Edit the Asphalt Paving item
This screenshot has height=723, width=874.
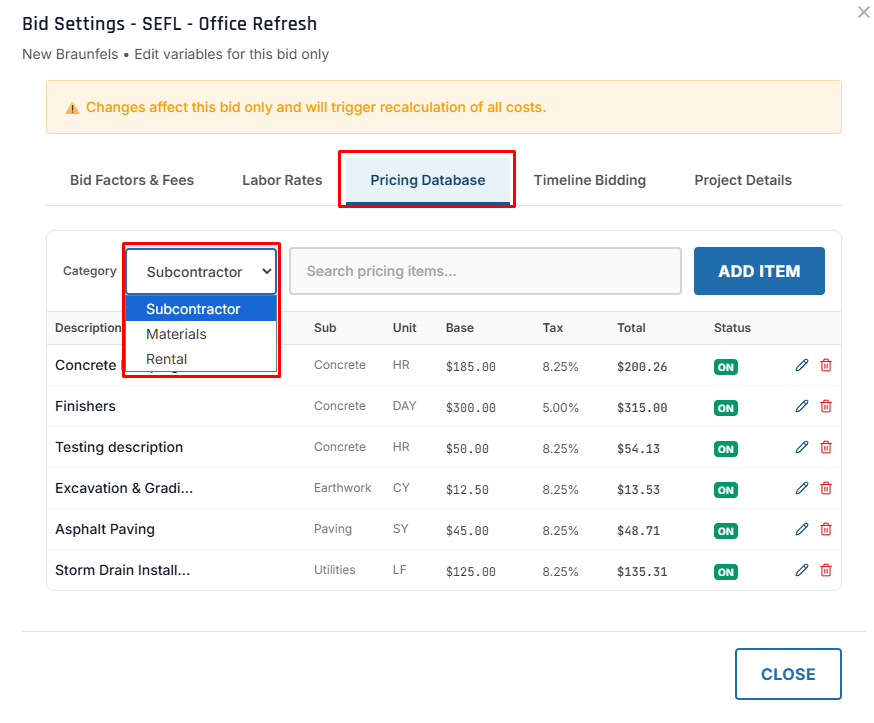pos(801,529)
